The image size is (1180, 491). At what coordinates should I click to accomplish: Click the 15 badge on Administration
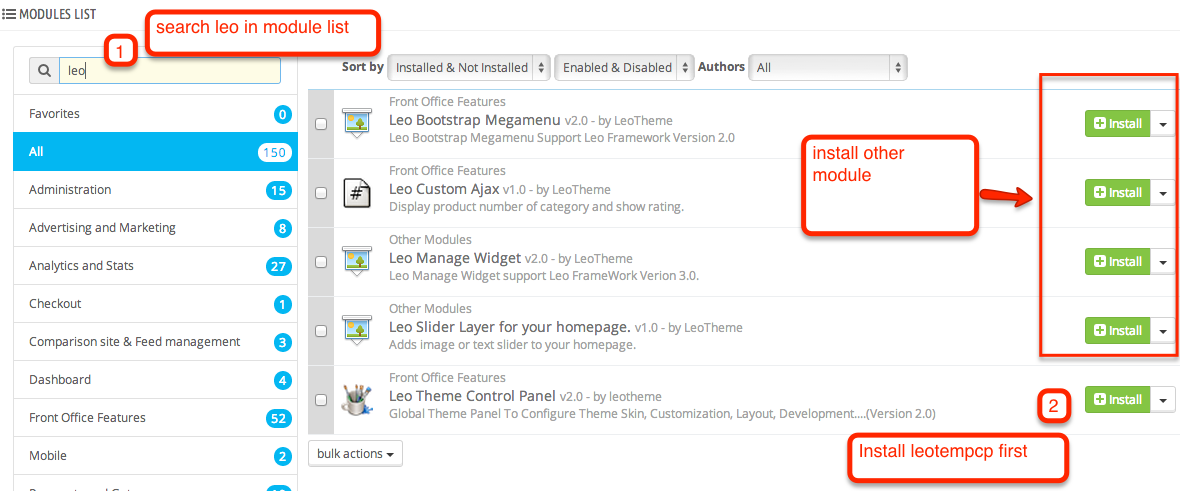(278, 190)
